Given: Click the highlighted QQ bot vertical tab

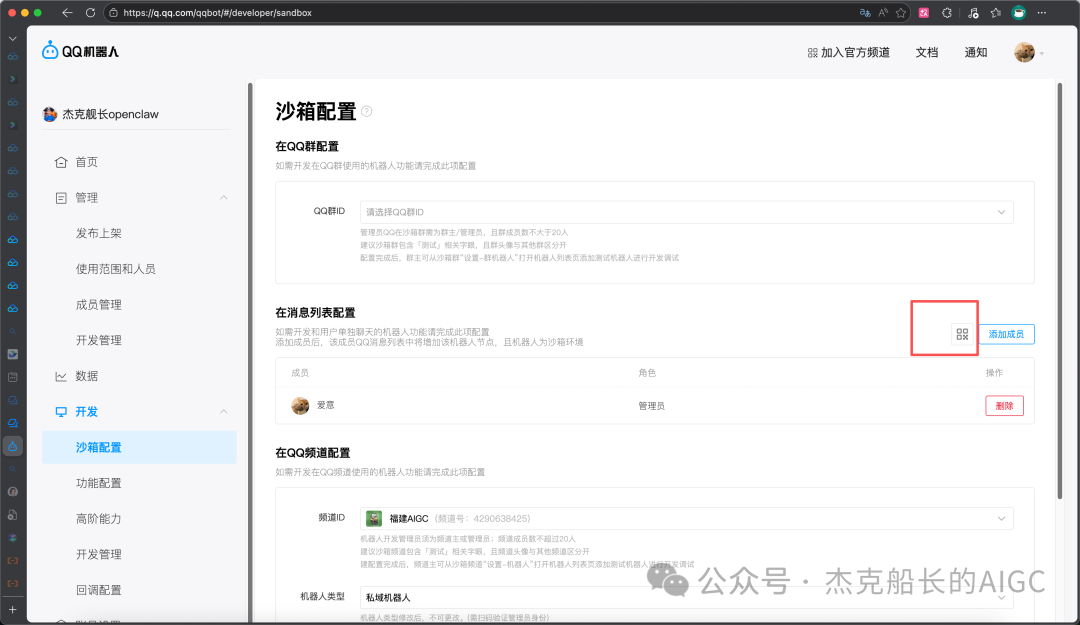Looking at the screenshot, I should point(12,446).
